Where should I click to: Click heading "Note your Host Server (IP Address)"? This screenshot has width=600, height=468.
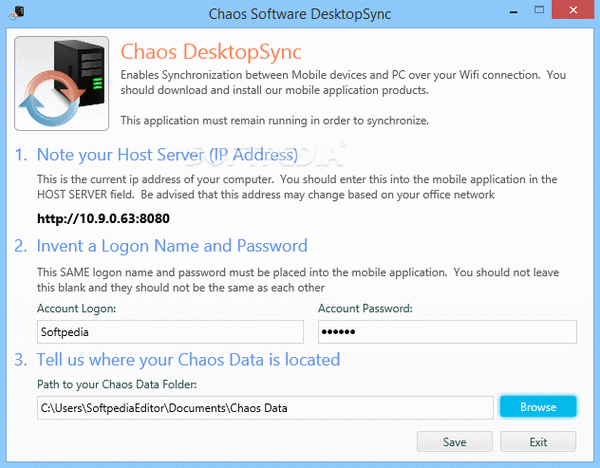167,155
